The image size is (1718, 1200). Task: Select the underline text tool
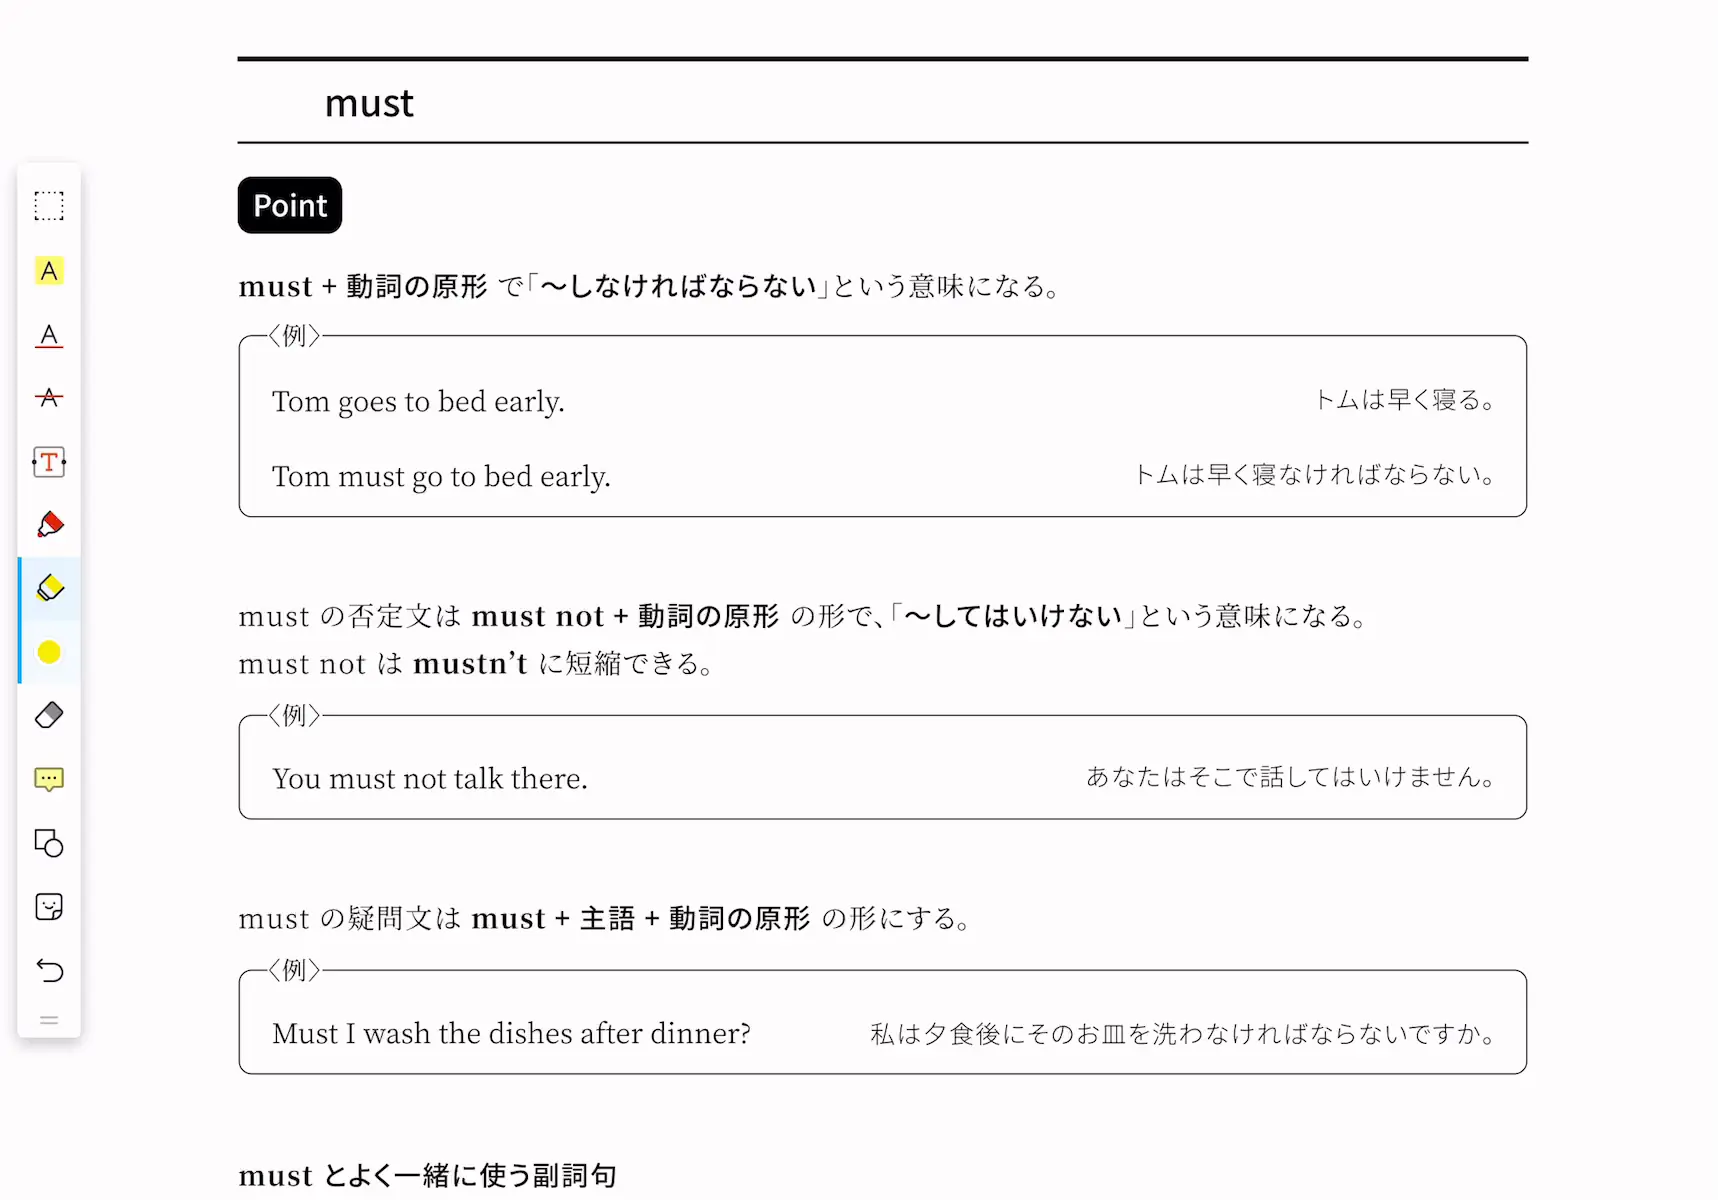(x=49, y=335)
